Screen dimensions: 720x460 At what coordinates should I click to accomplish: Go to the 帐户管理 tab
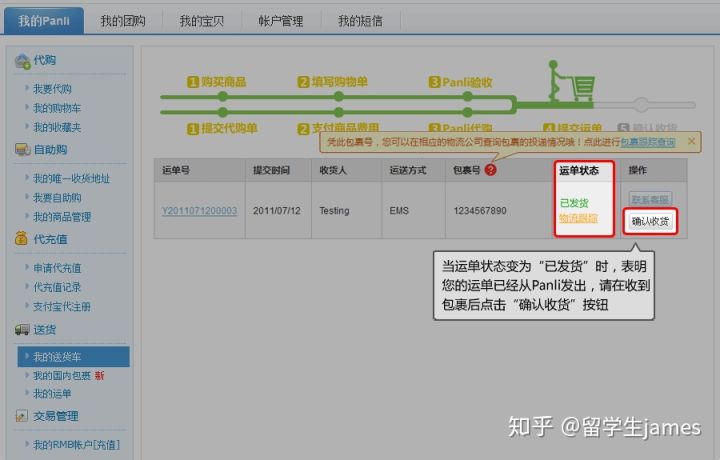pyautogui.click(x=281, y=21)
